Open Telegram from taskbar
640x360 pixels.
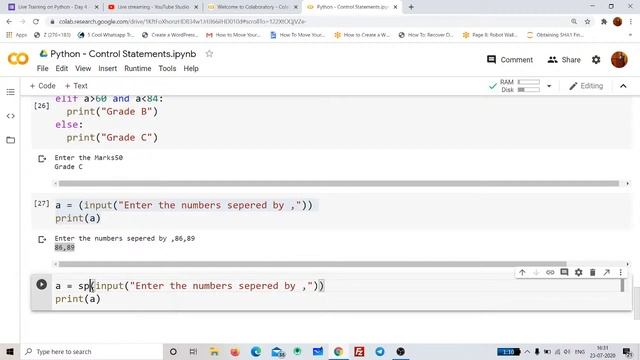pyautogui.click(x=380, y=351)
